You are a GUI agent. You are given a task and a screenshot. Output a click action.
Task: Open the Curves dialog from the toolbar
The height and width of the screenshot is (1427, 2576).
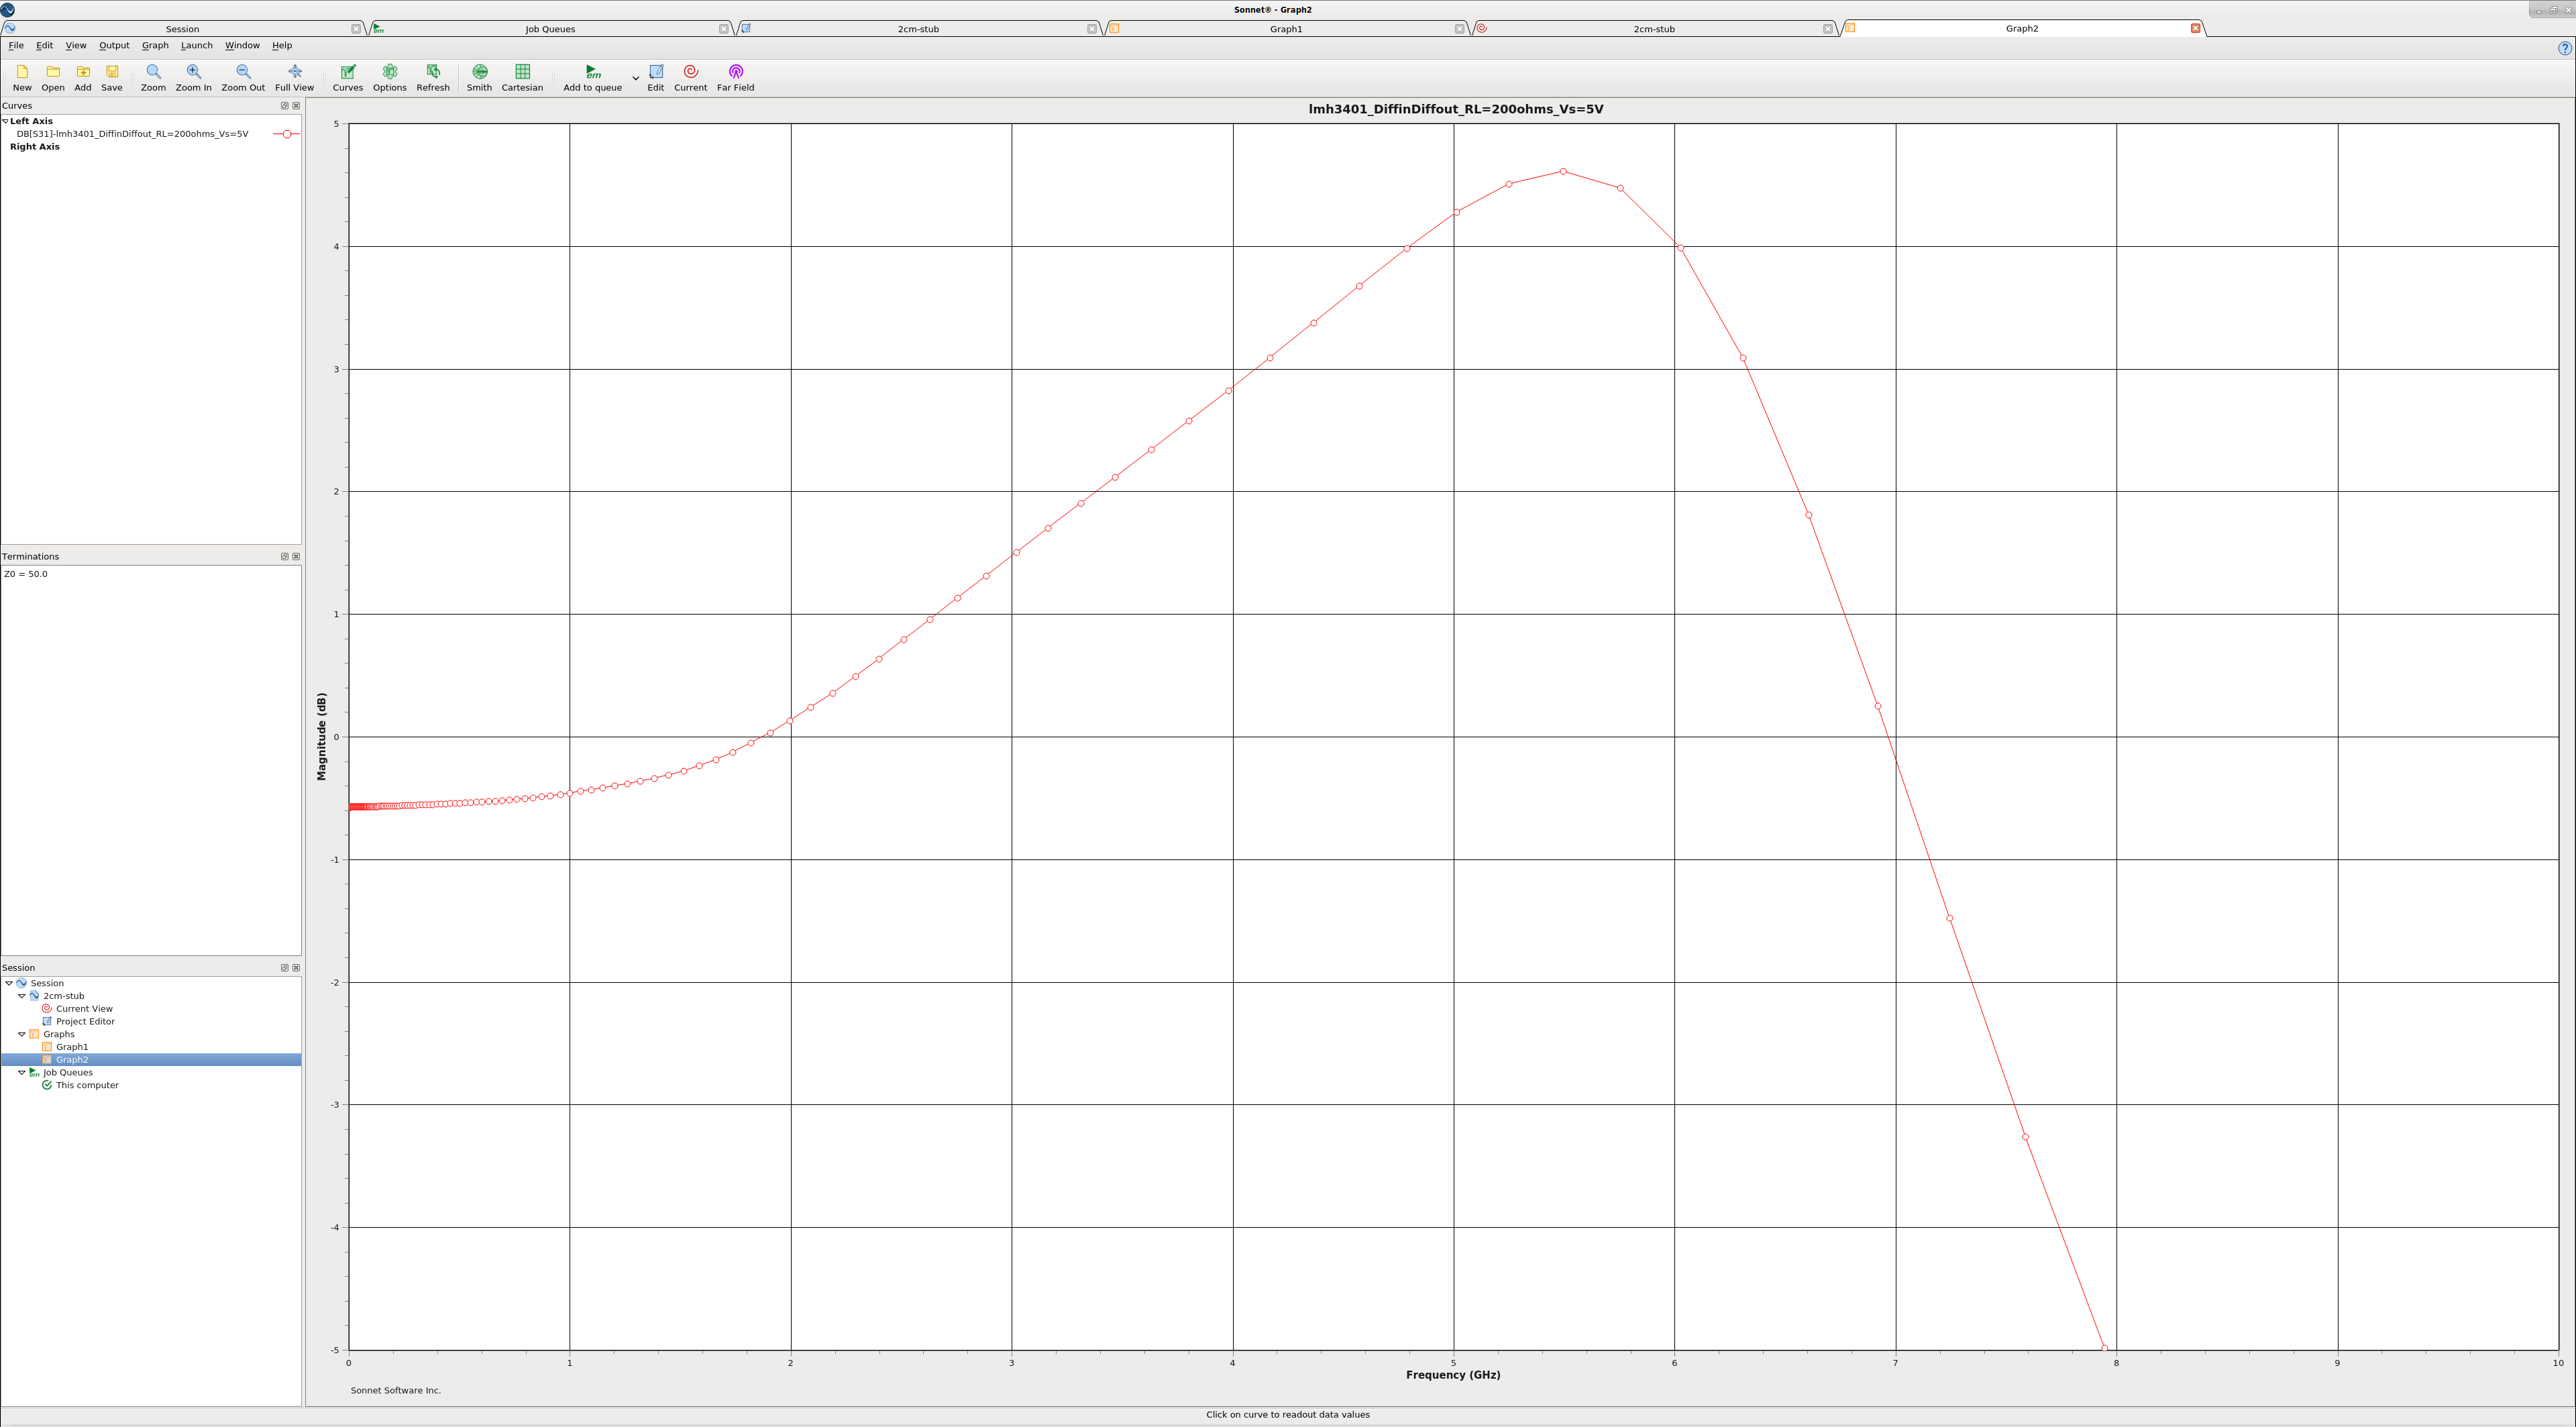pos(348,78)
